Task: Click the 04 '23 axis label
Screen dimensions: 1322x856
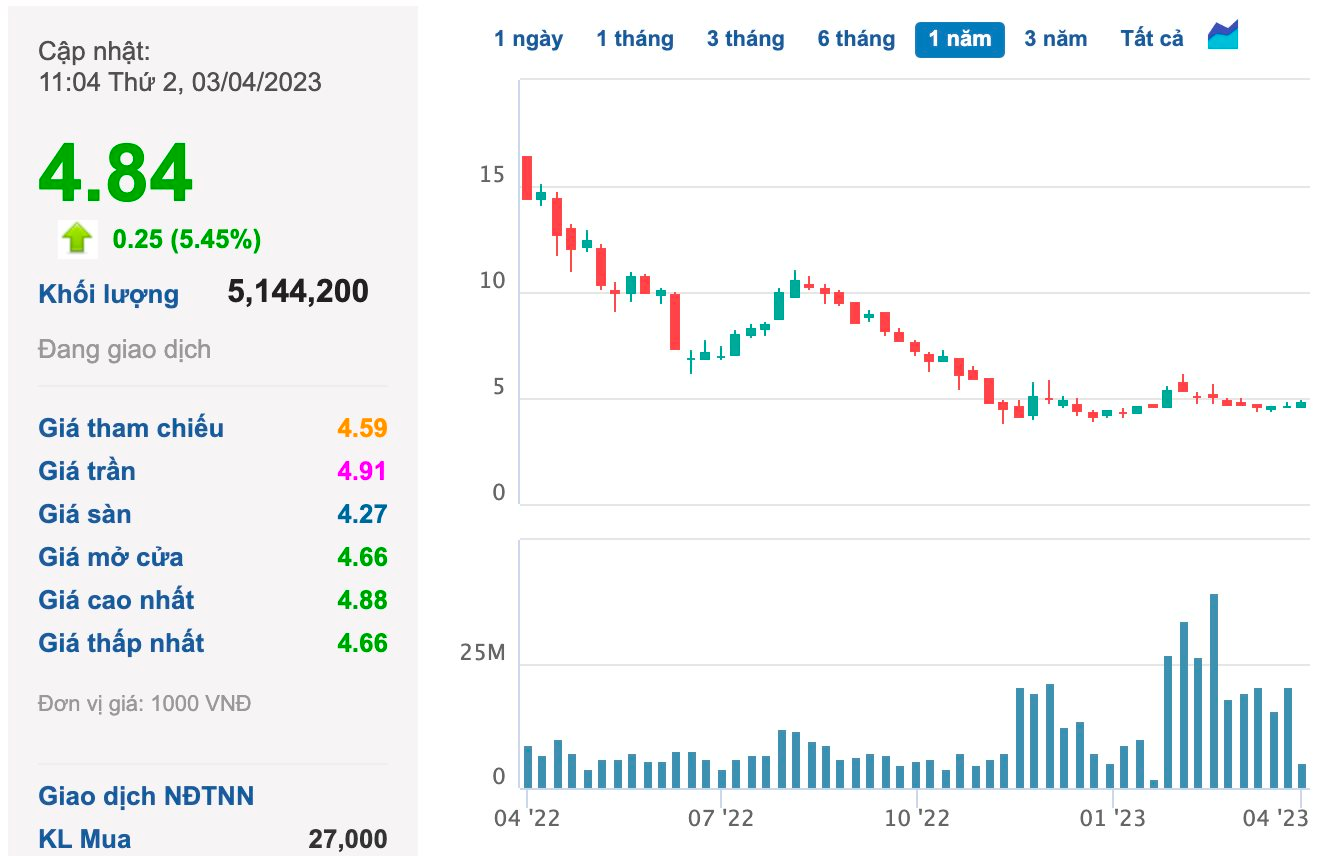Action: pos(1274,818)
